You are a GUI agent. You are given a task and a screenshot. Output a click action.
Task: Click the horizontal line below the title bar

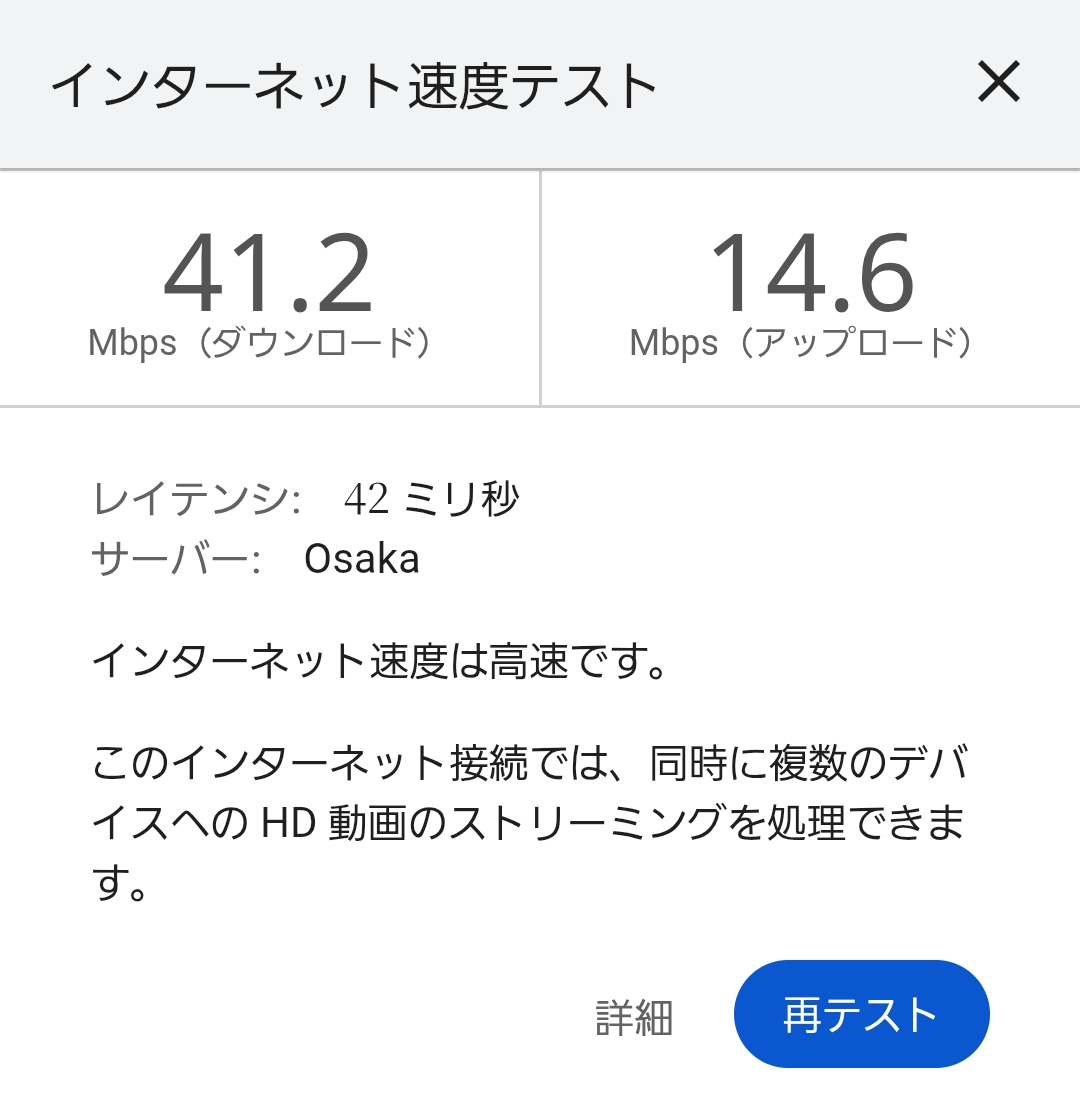coord(540,170)
